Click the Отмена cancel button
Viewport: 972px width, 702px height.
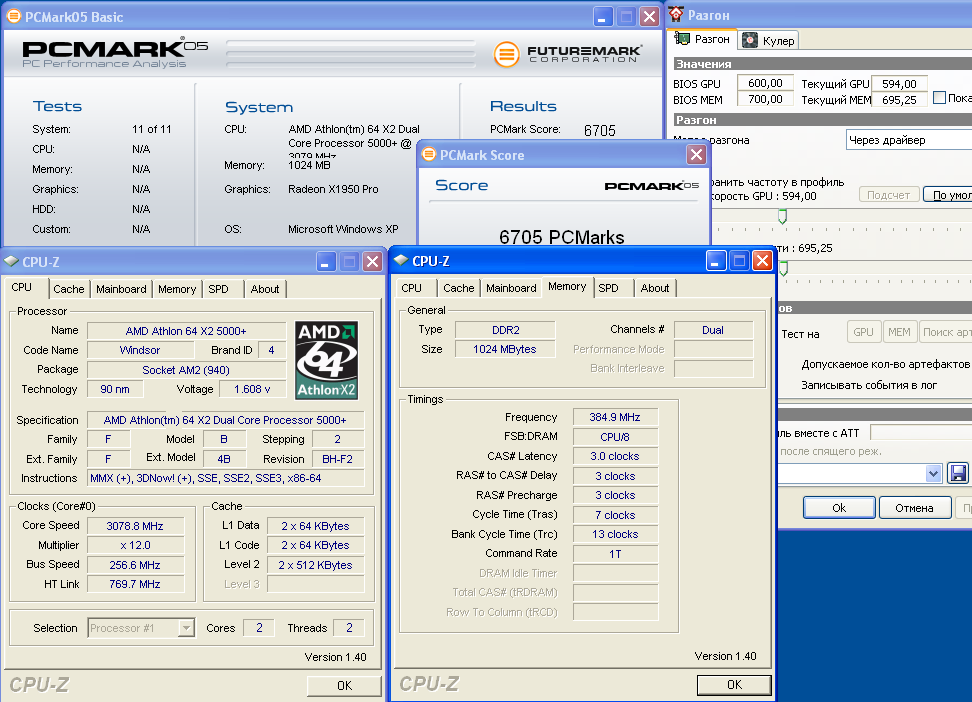(914, 508)
